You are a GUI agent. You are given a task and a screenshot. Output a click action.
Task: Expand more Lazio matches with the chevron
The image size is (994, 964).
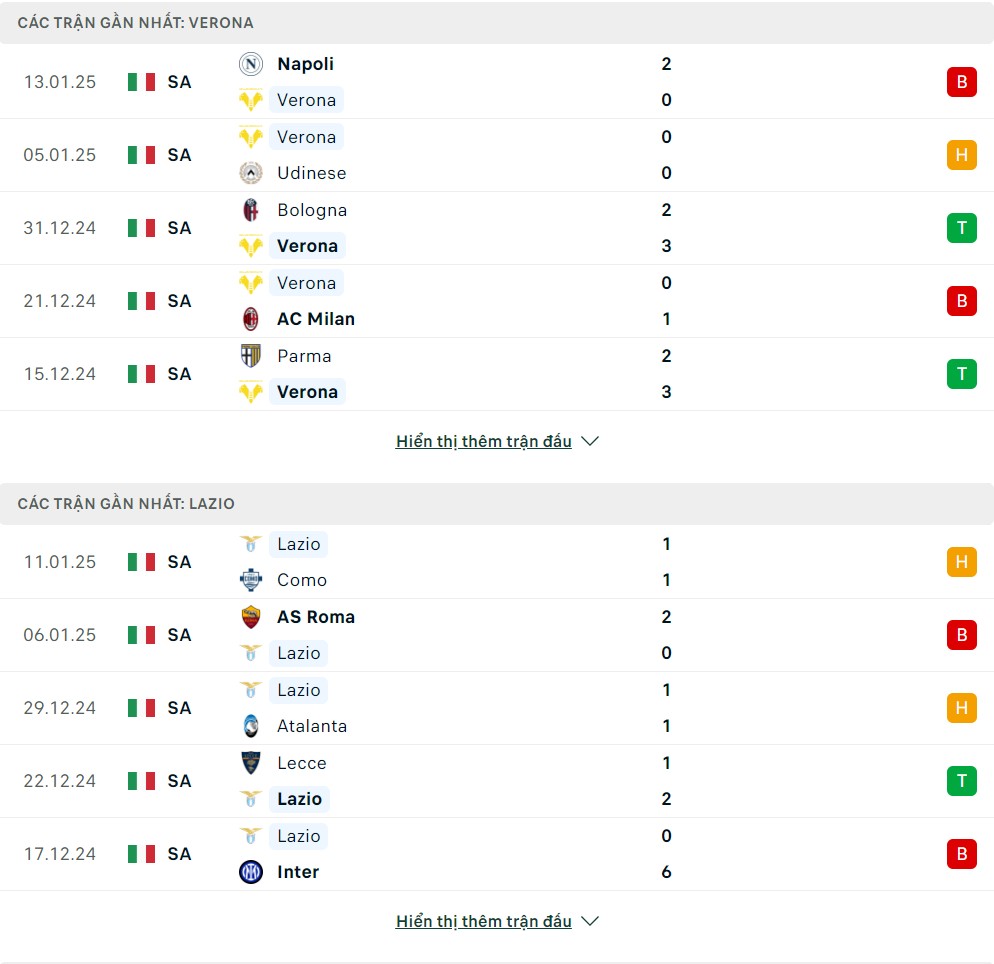point(590,921)
